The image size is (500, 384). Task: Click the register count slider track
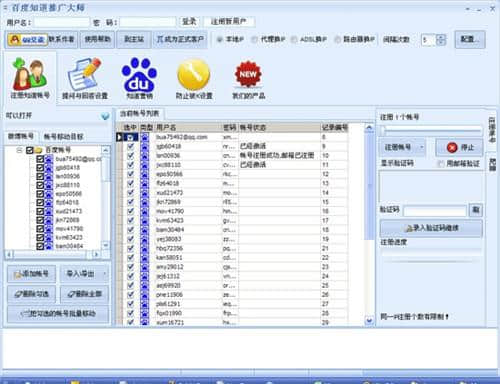click(x=431, y=131)
